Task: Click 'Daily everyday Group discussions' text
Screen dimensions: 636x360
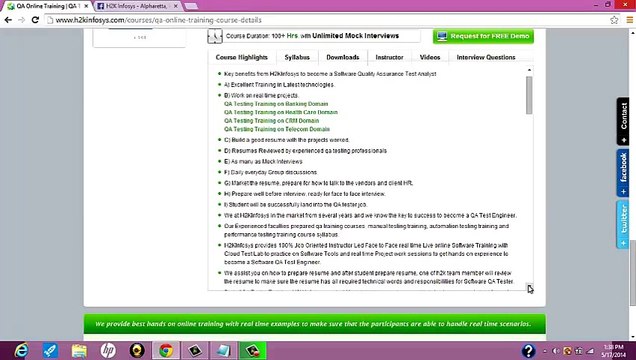Action: pyautogui.click(x=271, y=172)
